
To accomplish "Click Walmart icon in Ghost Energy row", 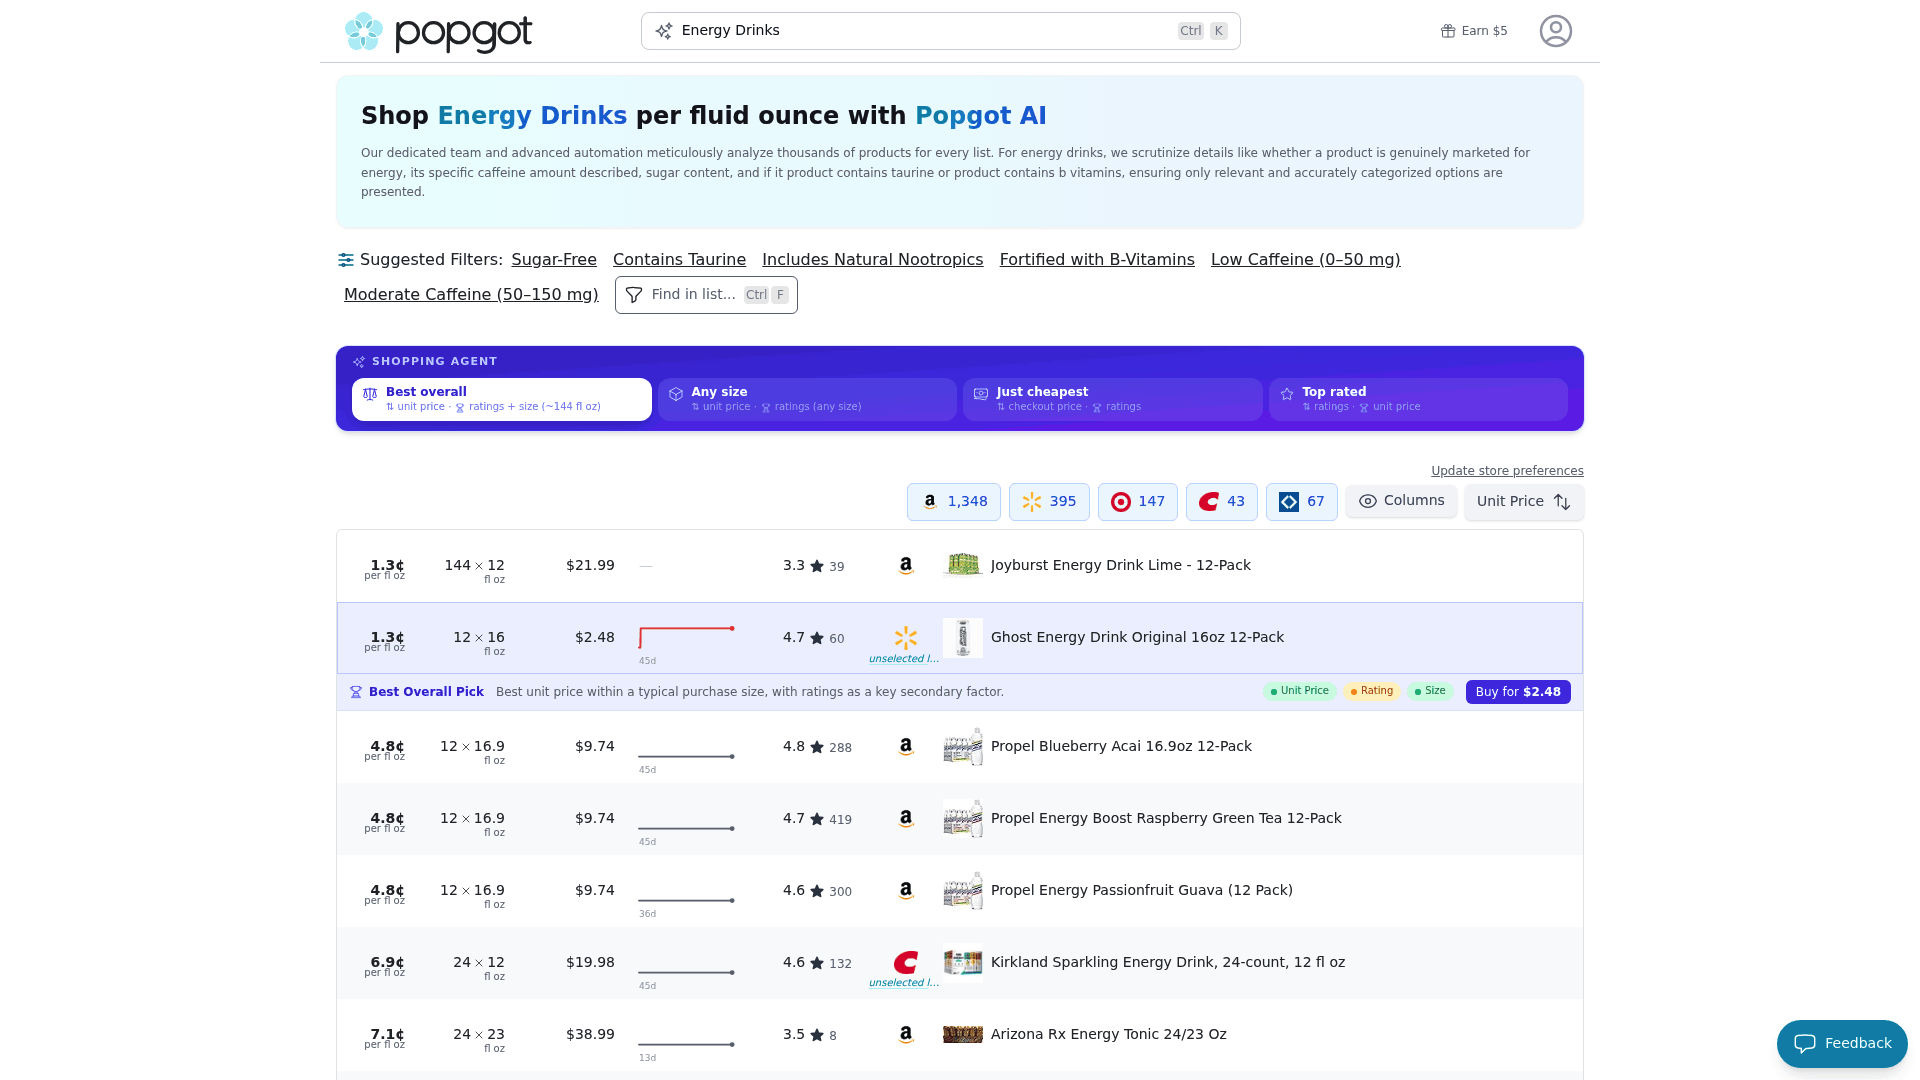I will [x=906, y=638].
